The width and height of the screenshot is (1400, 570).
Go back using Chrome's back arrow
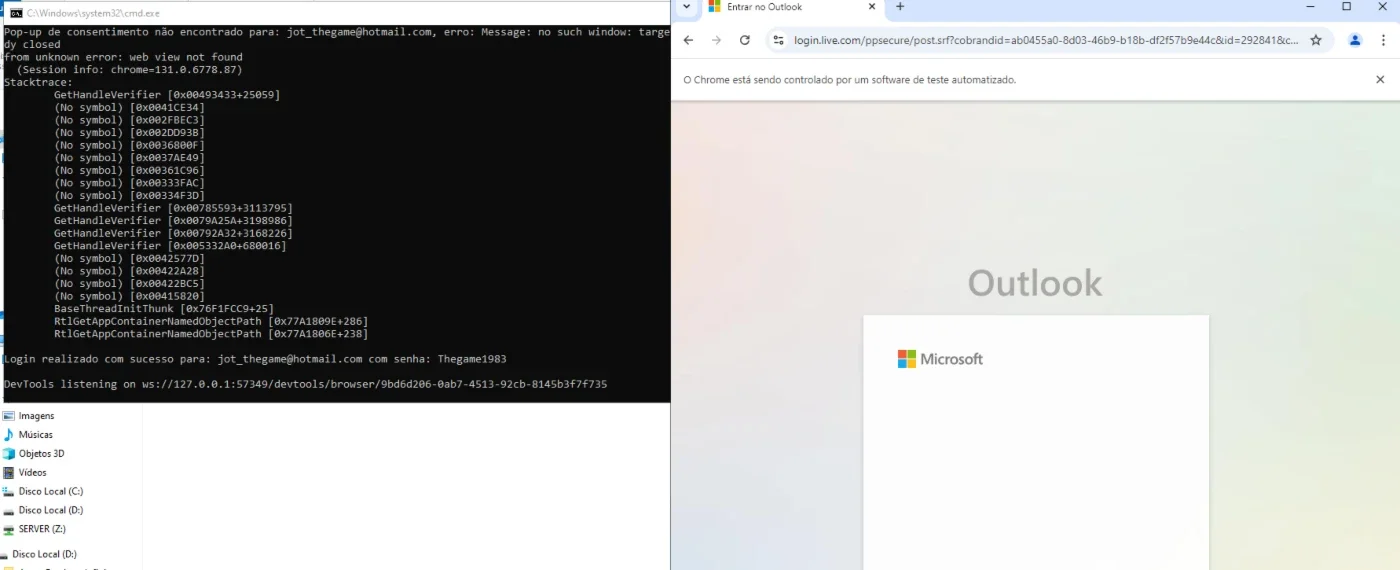coord(688,40)
